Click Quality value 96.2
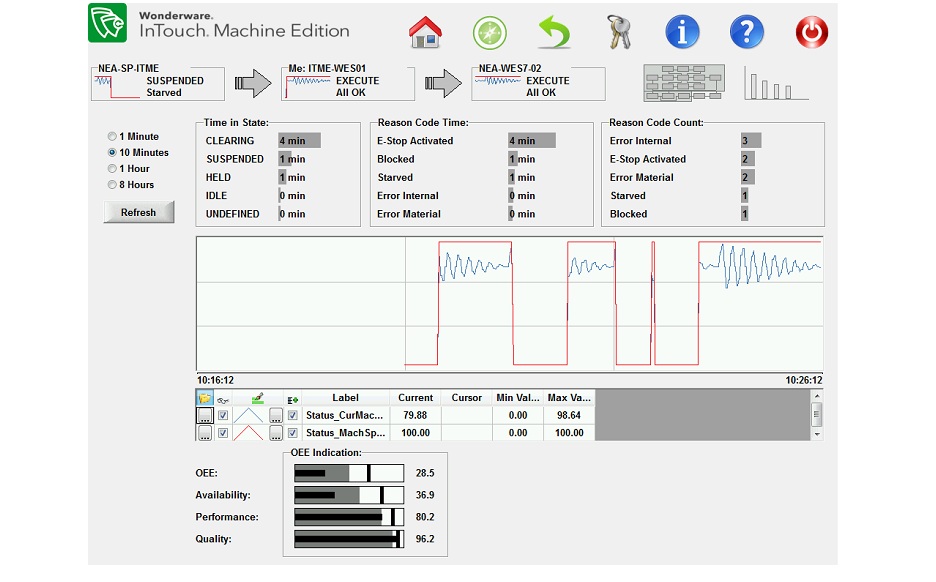936x582 pixels. pos(425,539)
